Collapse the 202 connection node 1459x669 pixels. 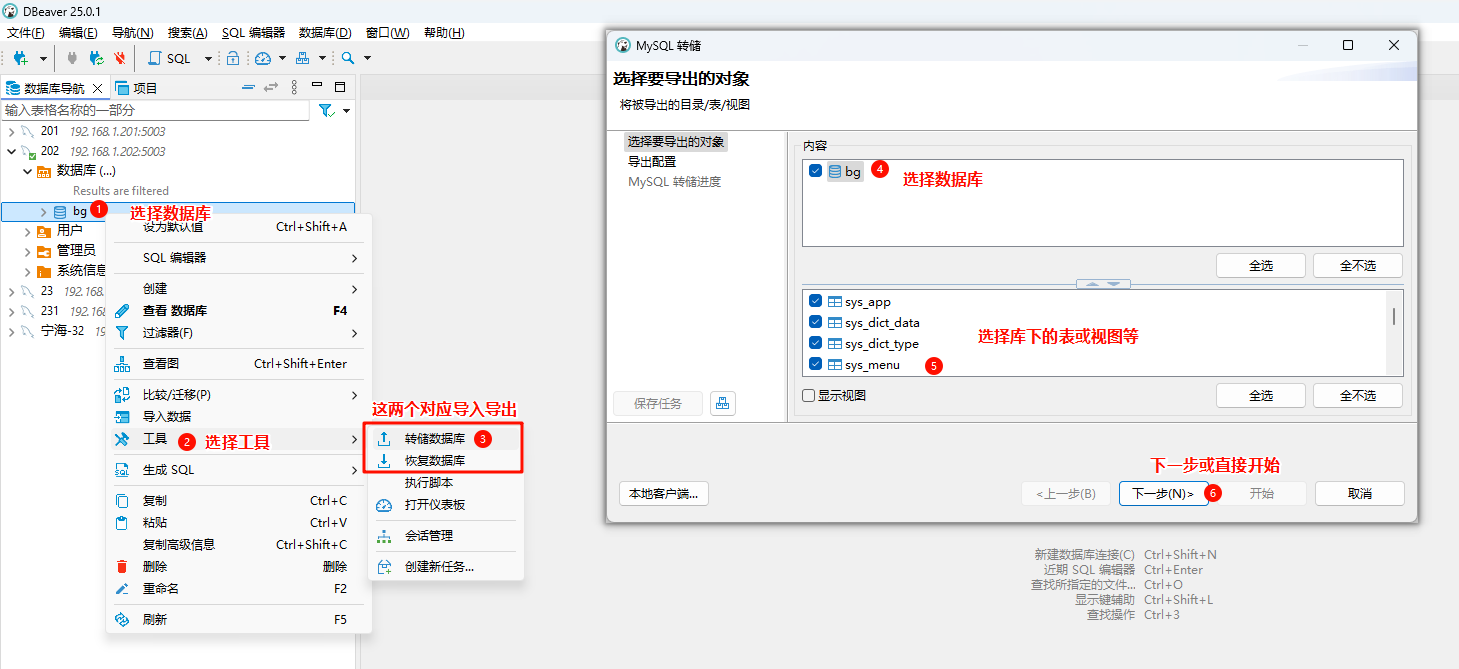[11, 151]
